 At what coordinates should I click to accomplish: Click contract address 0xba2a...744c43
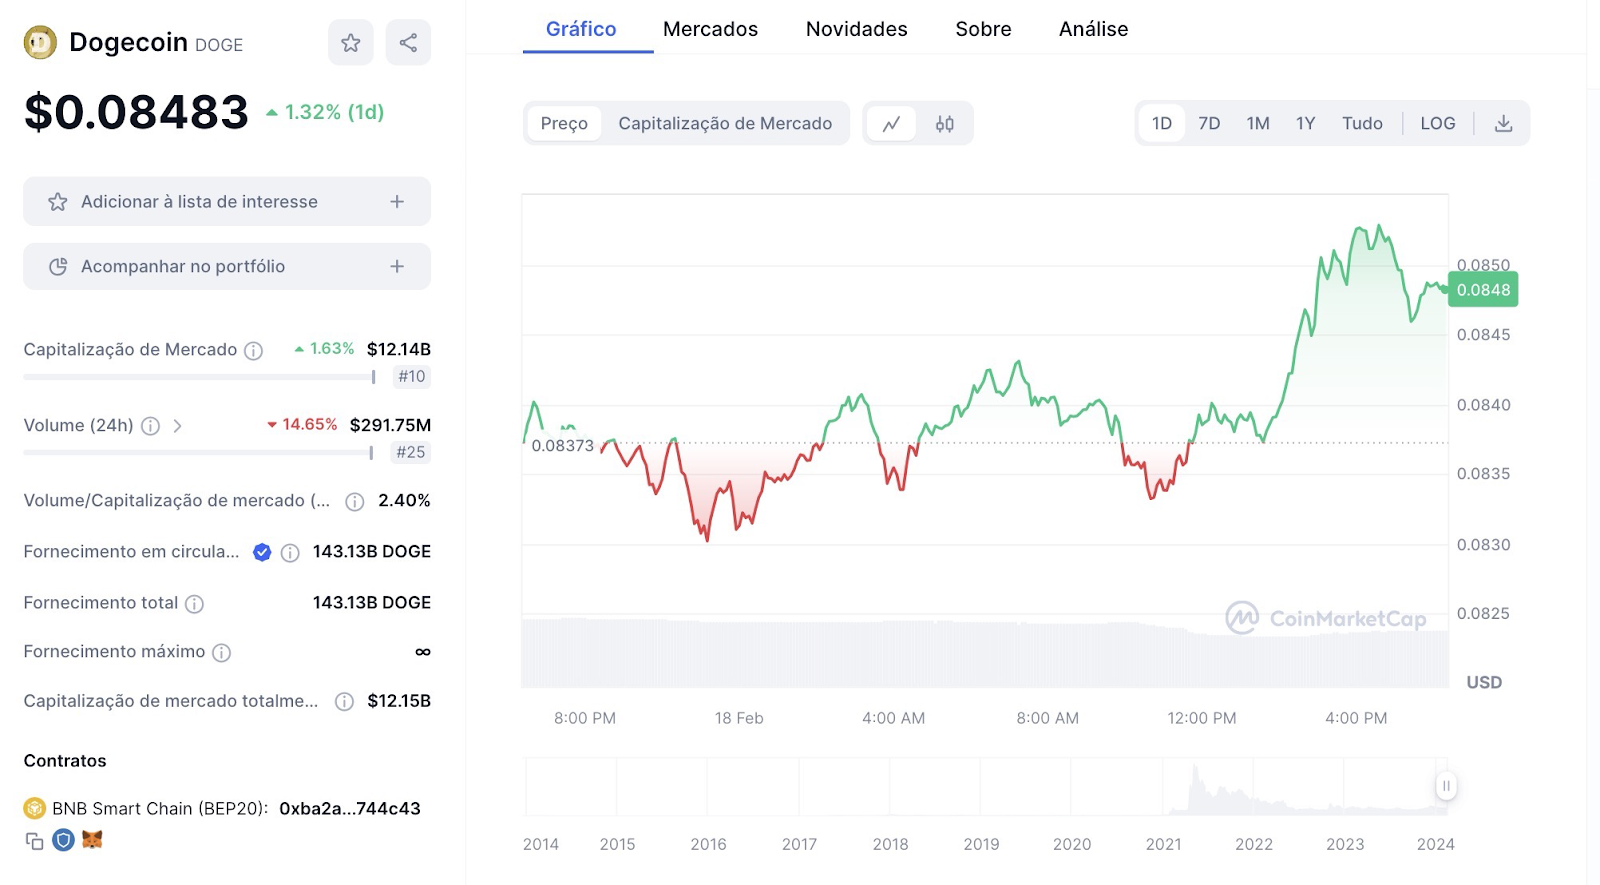click(350, 809)
